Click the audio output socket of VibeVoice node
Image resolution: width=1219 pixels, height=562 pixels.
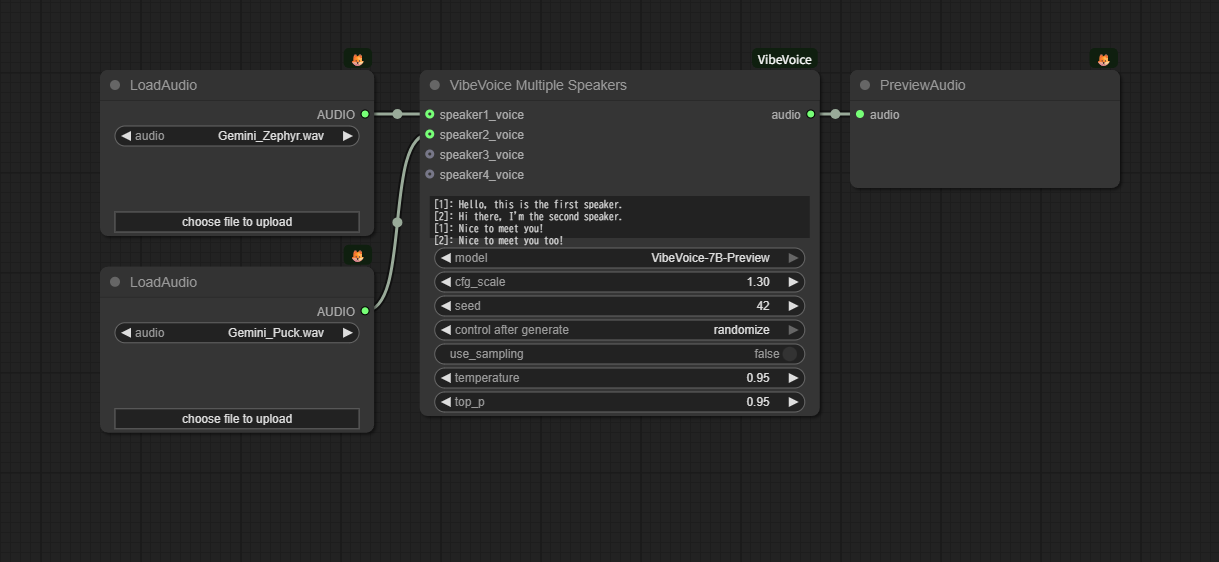click(x=810, y=114)
